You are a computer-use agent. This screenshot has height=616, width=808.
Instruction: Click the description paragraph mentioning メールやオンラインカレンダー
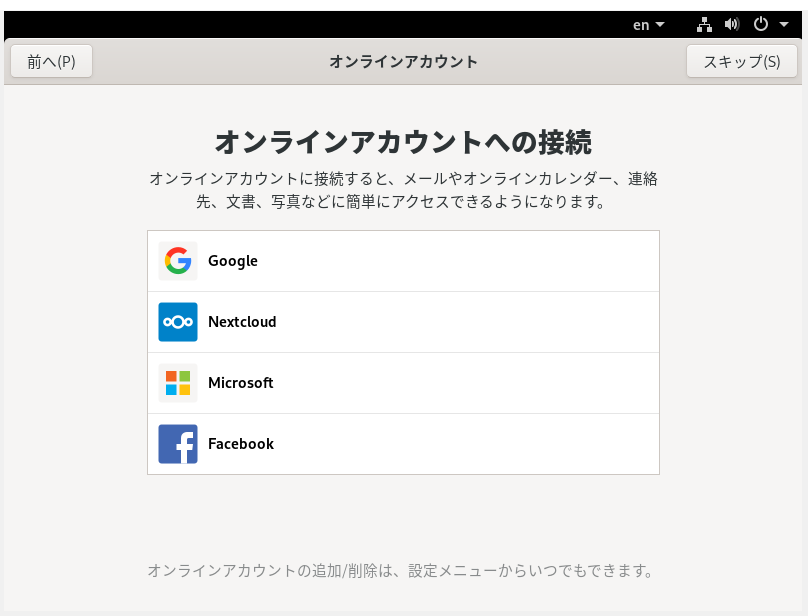pyautogui.click(x=403, y=190)
